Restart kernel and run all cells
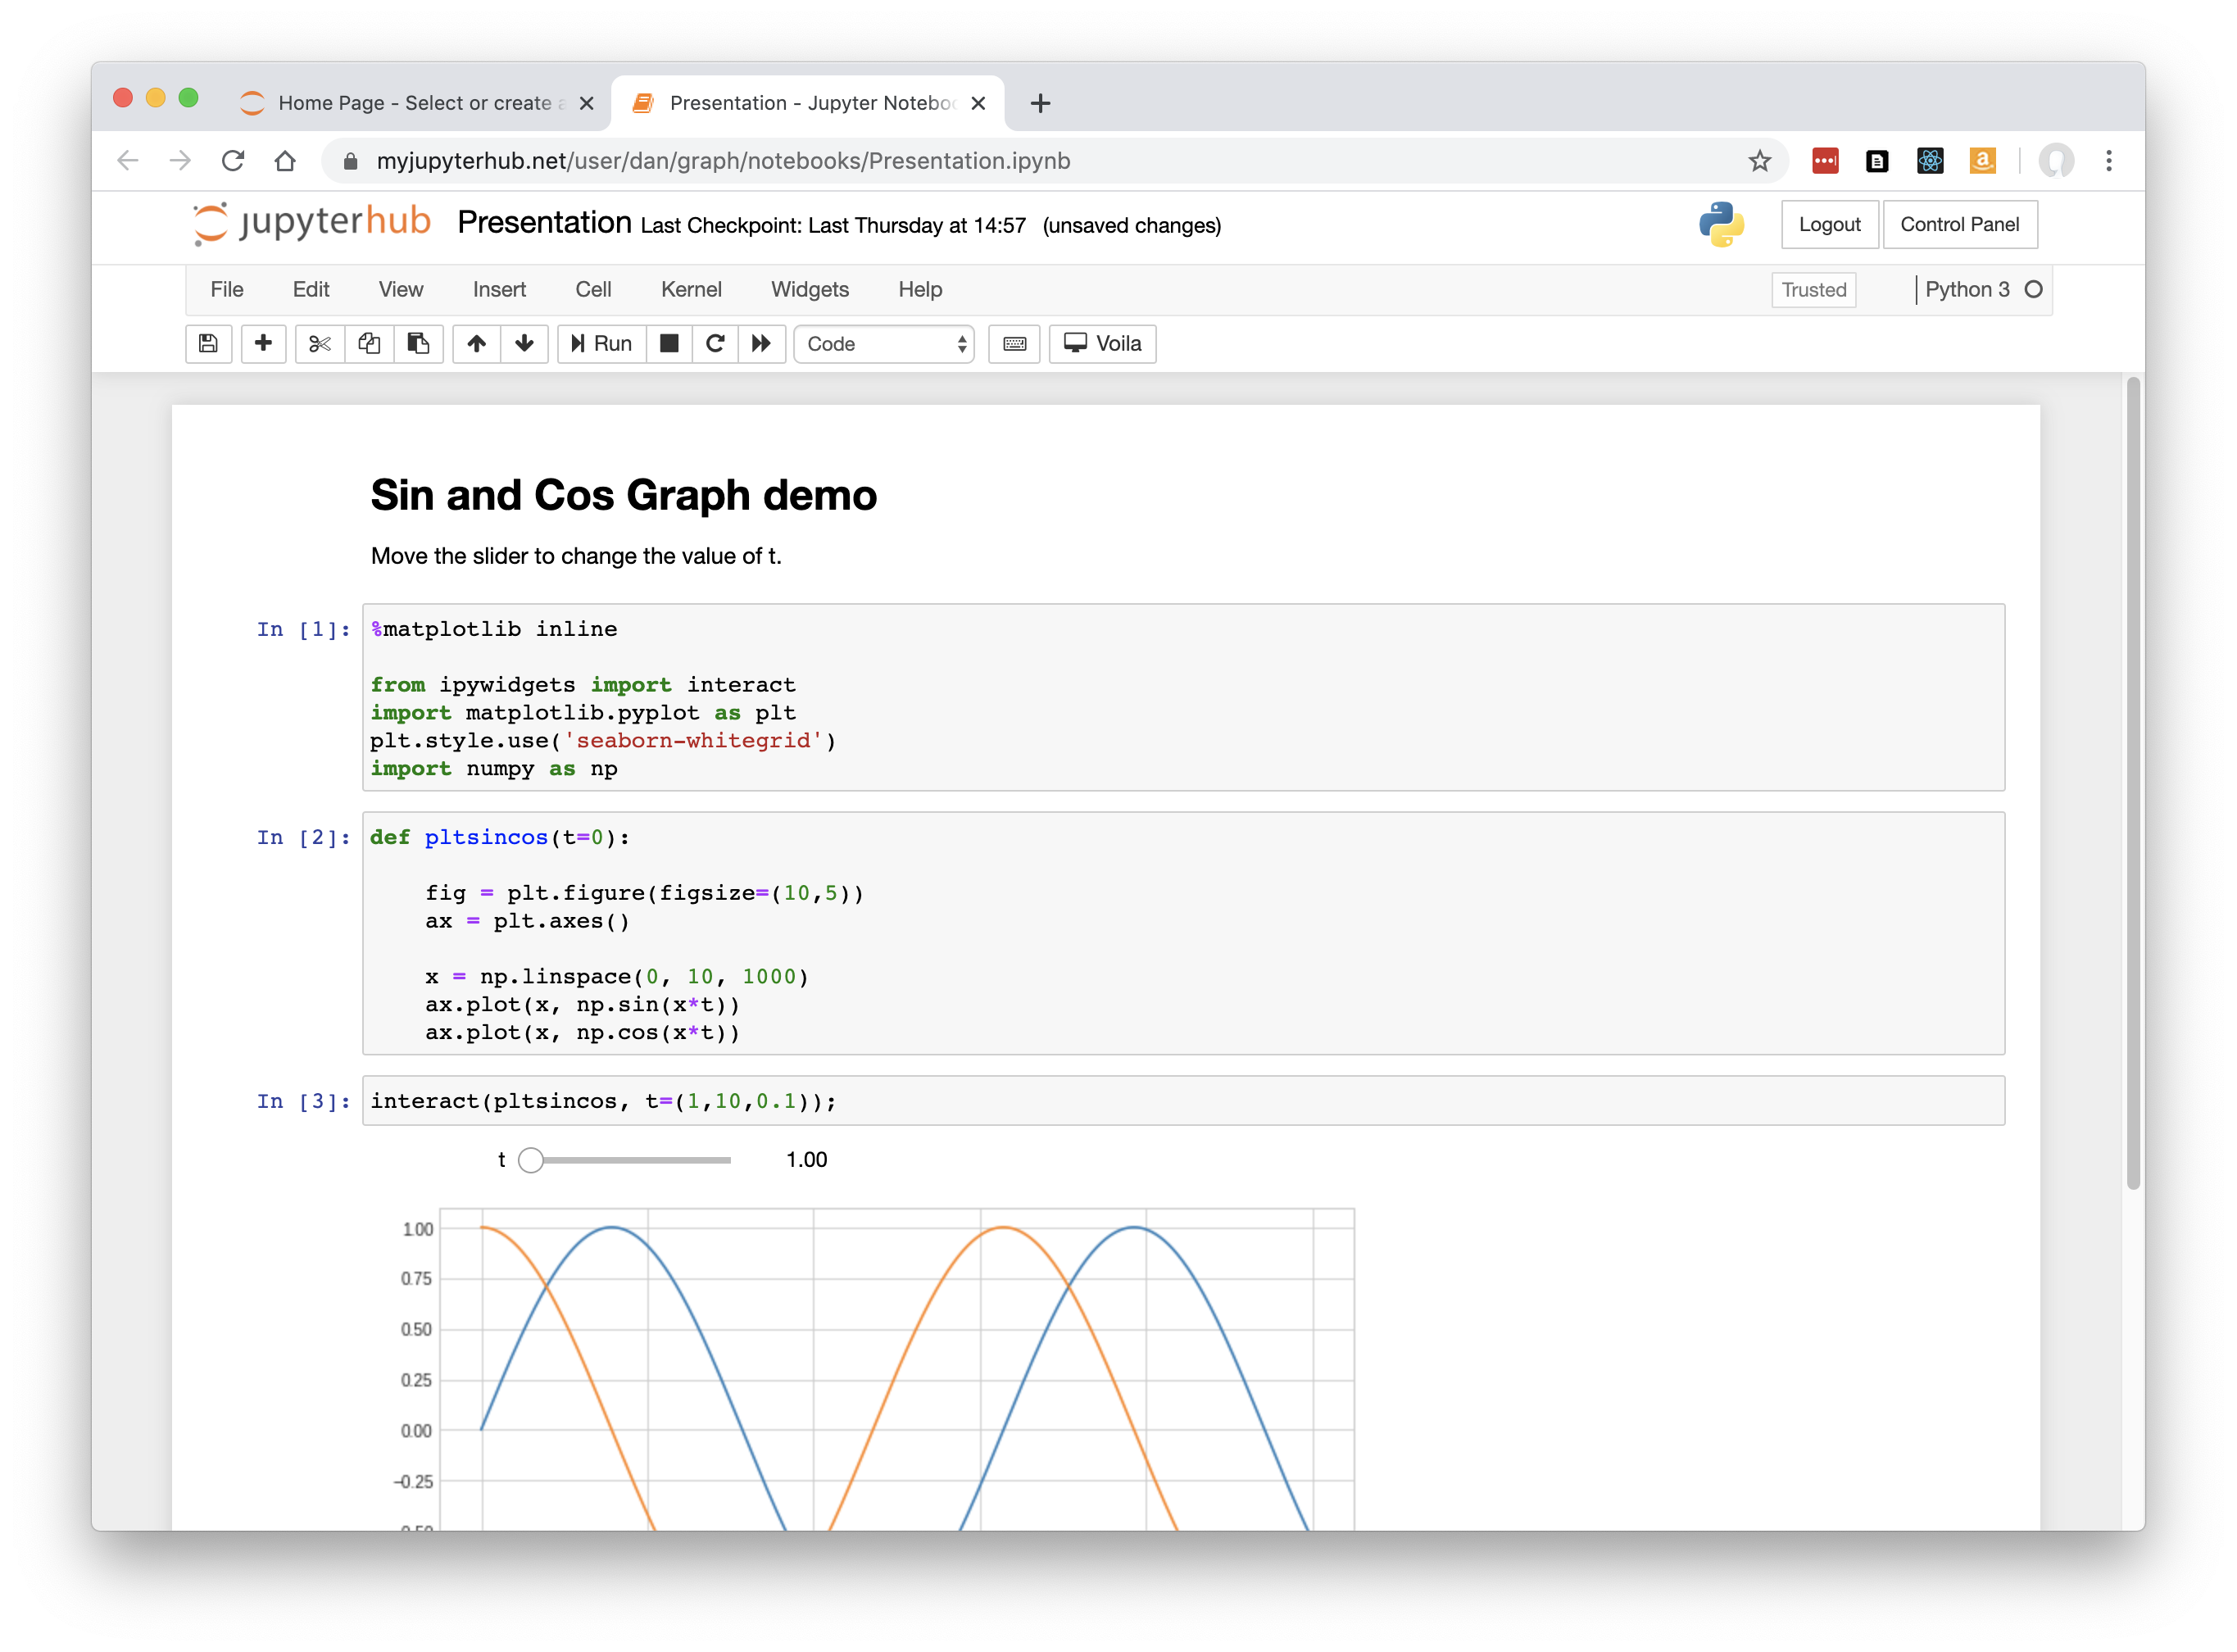The height and width of the screenshot is (1652, 2237). tap(762, 344)
